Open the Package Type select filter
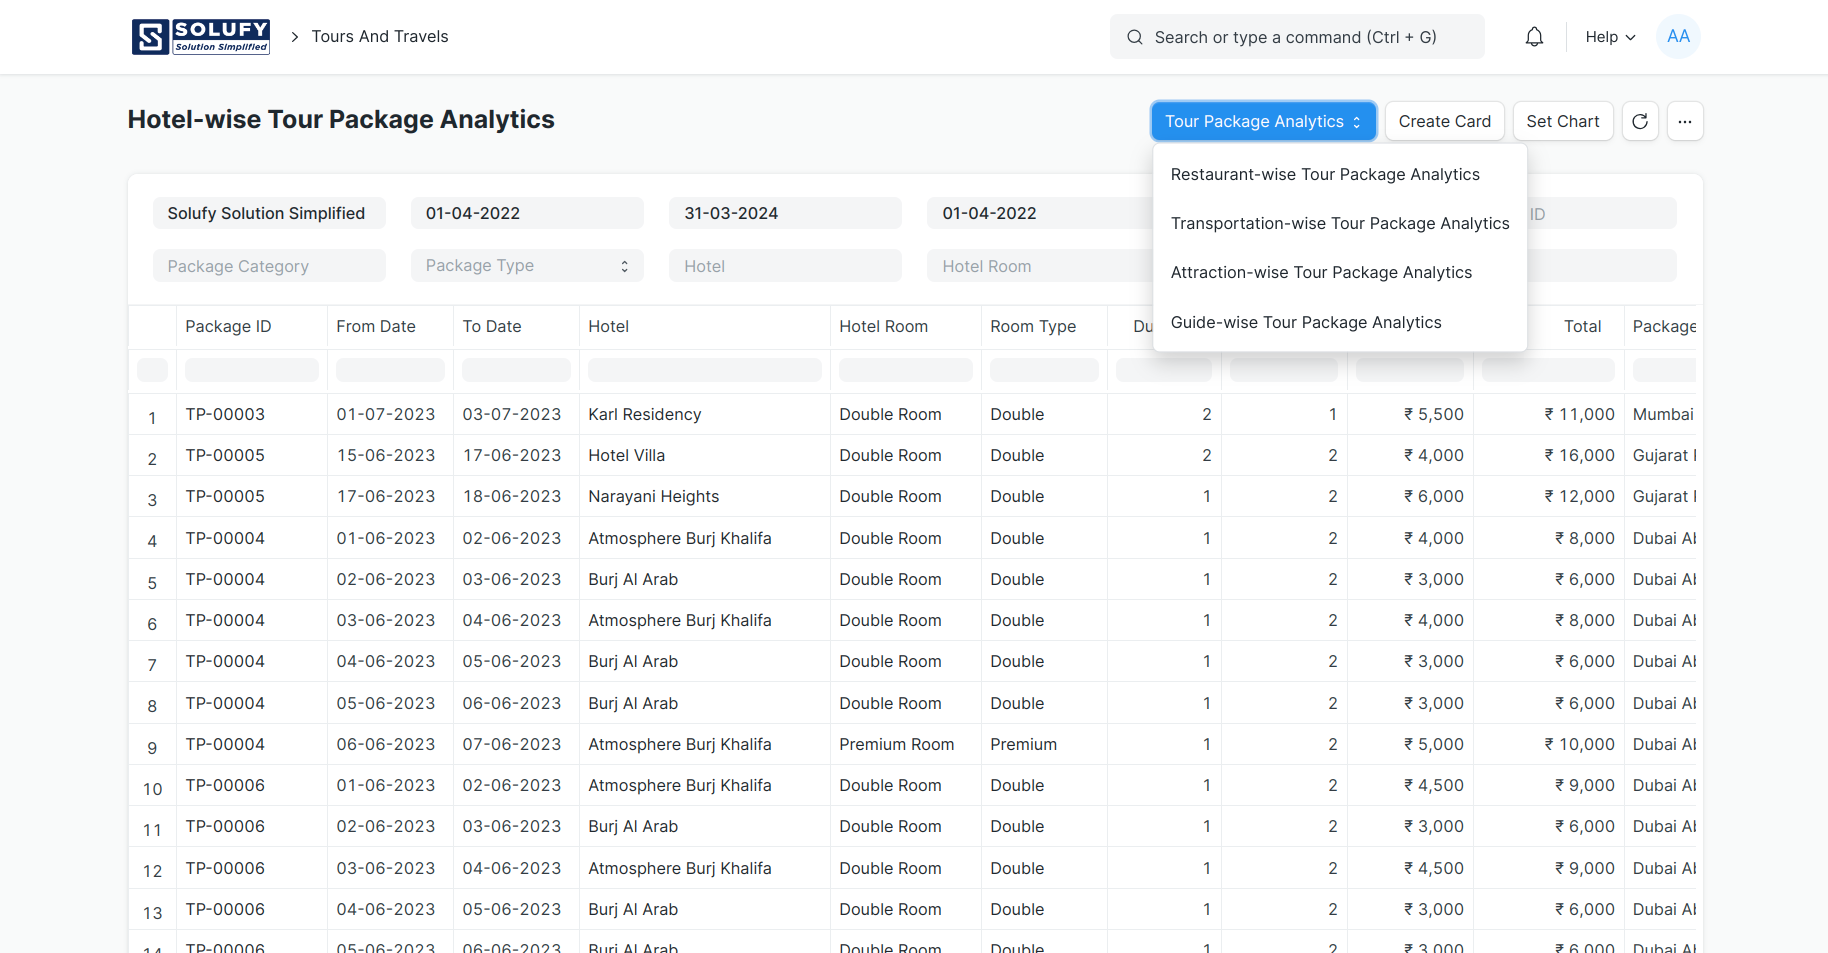This screenshot has width=1828, height=953. pyautogui.click(x=527, y=266)
